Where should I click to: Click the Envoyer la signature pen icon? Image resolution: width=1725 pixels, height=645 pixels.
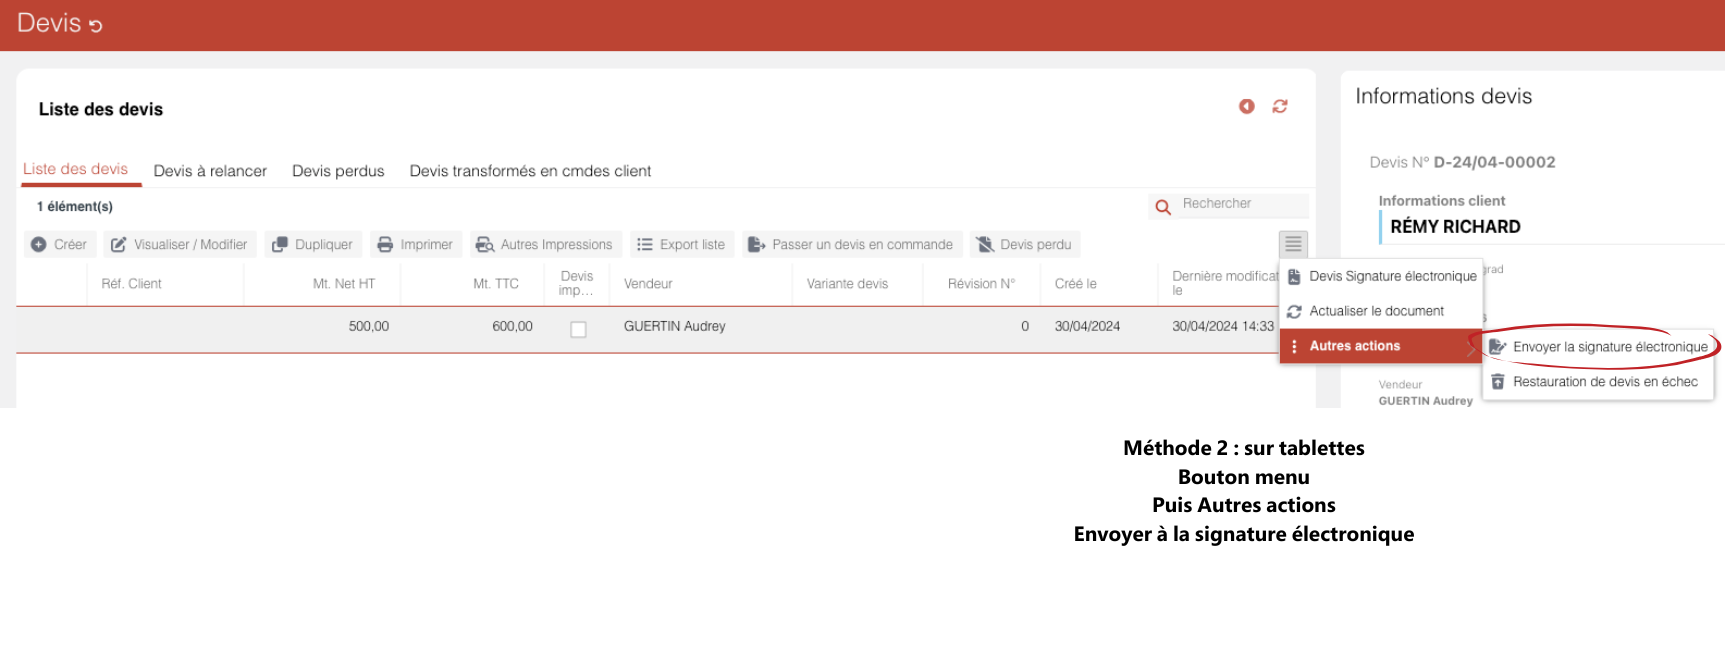coord(1498,347)
